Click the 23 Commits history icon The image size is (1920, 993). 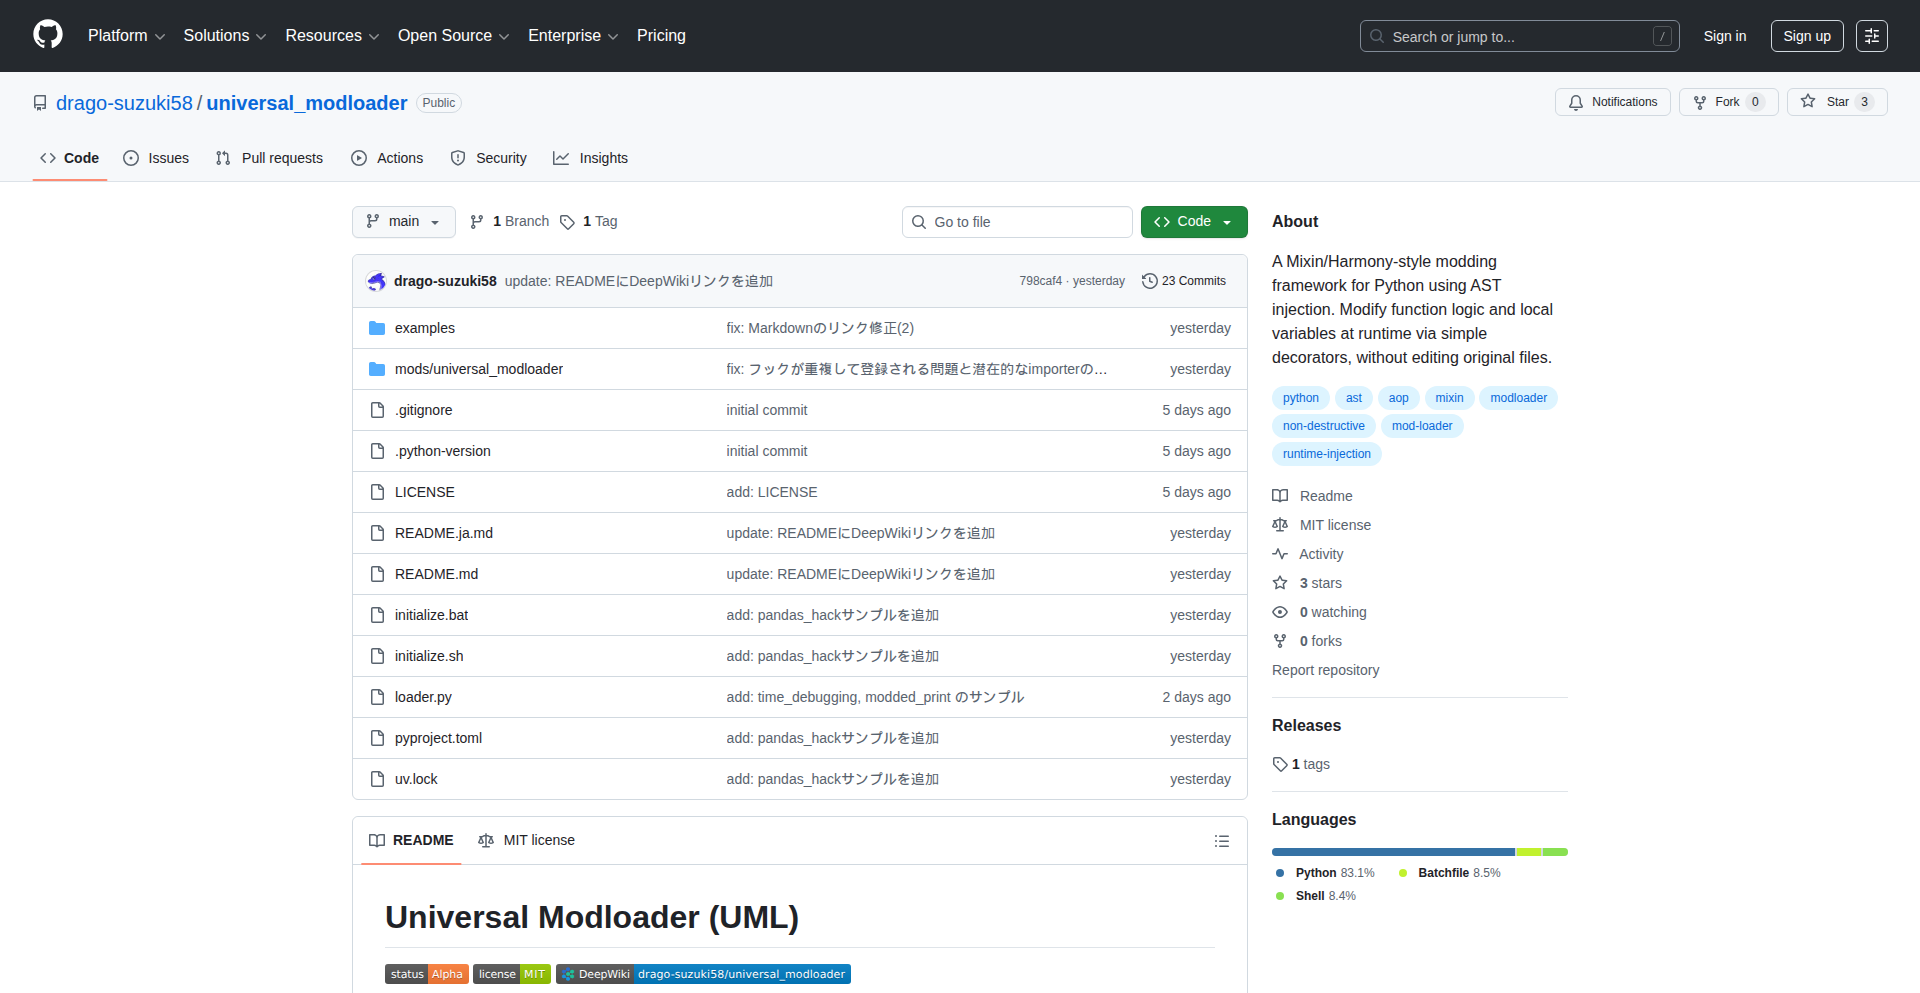[x=1150, y=281]
